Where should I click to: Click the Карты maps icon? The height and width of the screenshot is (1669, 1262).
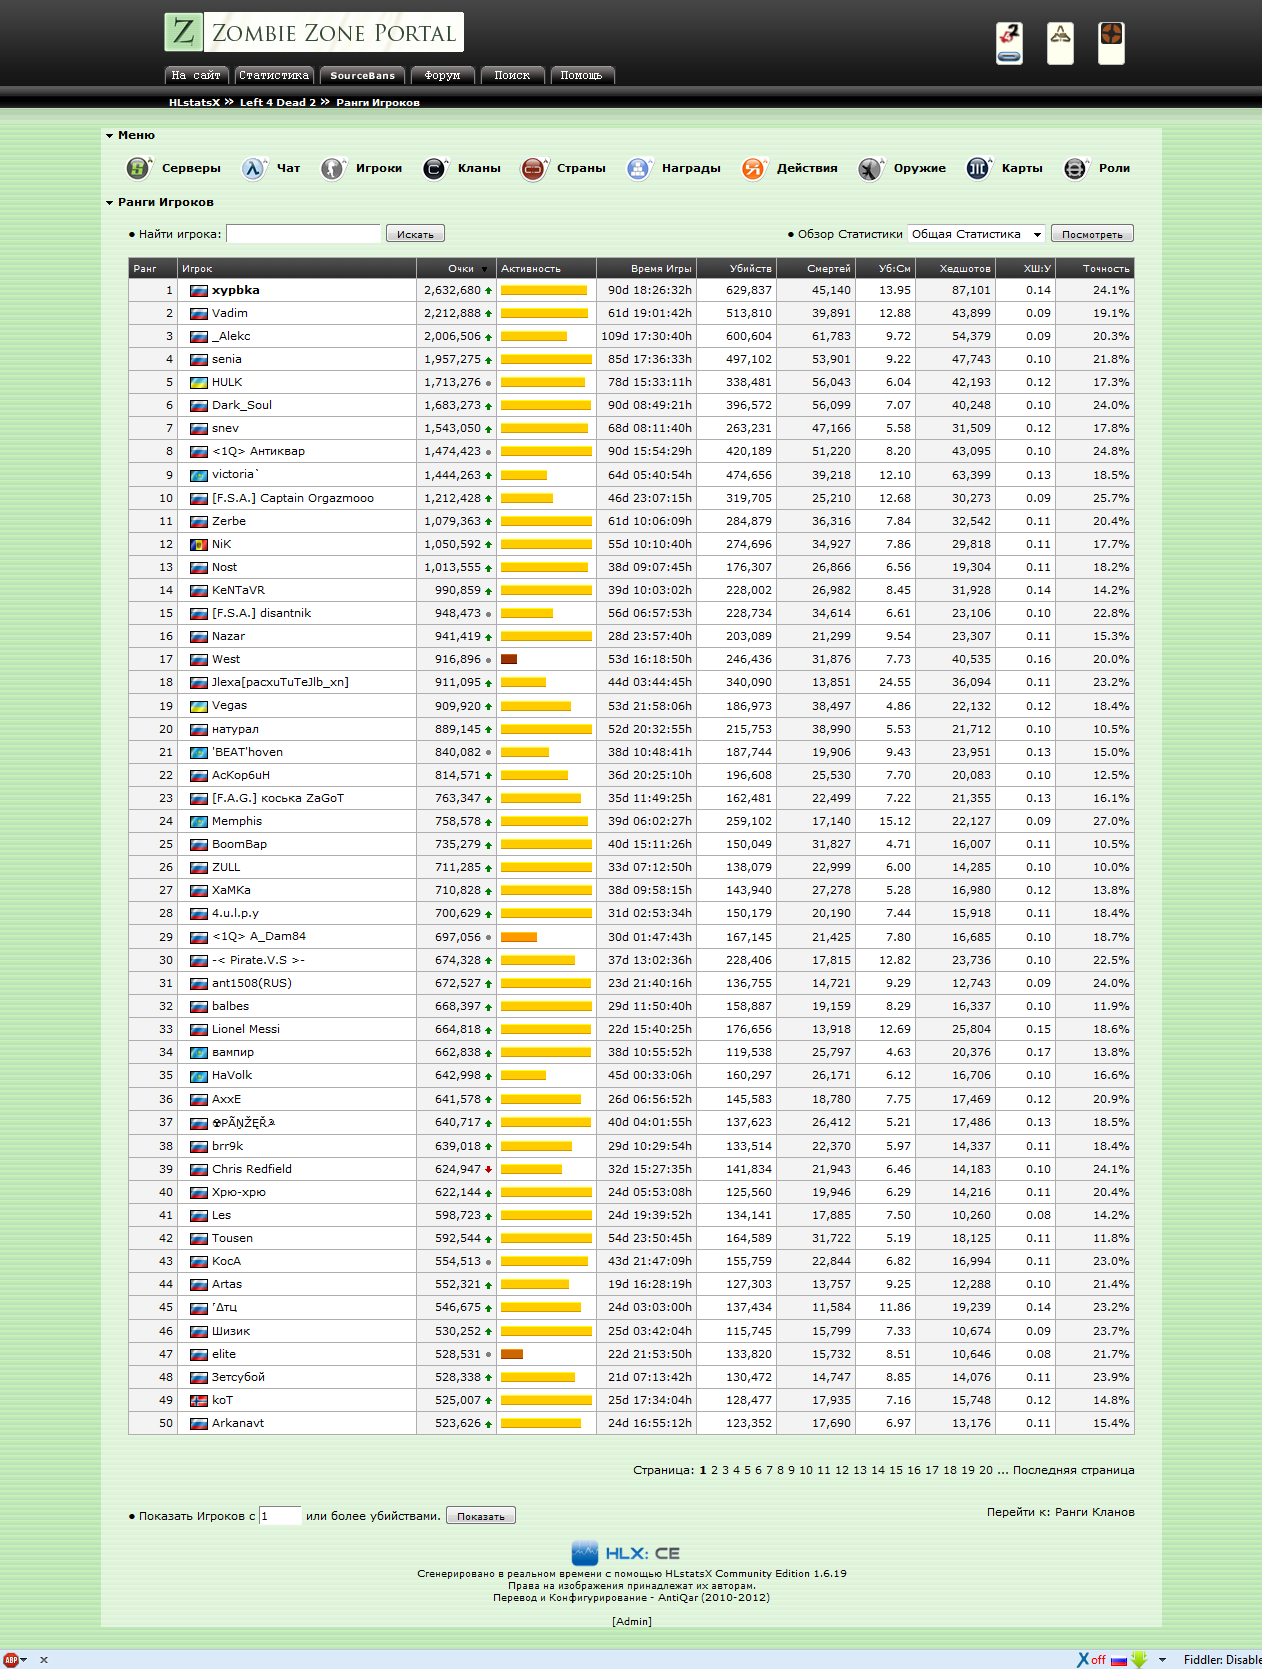point(977,169)
